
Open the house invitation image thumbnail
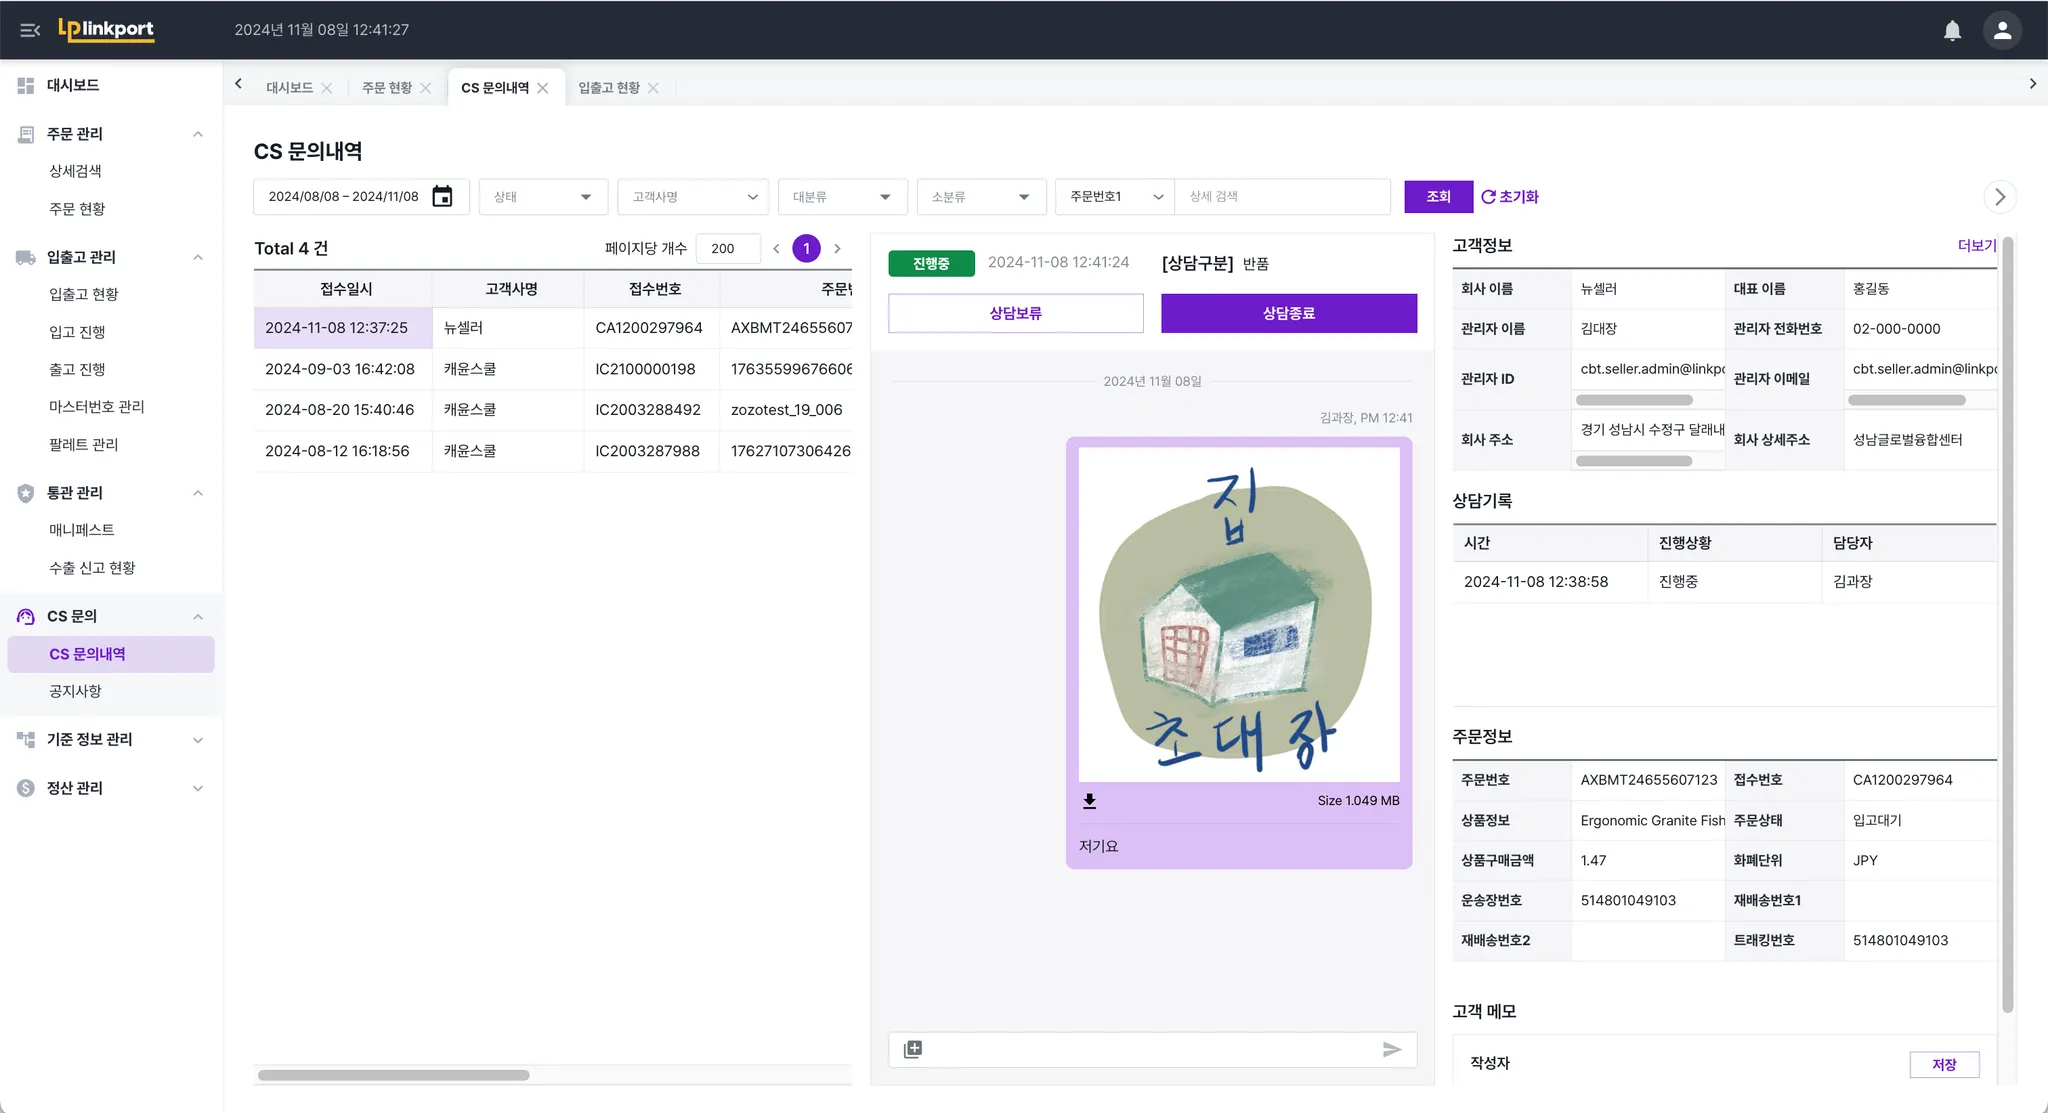point(1238,614)
